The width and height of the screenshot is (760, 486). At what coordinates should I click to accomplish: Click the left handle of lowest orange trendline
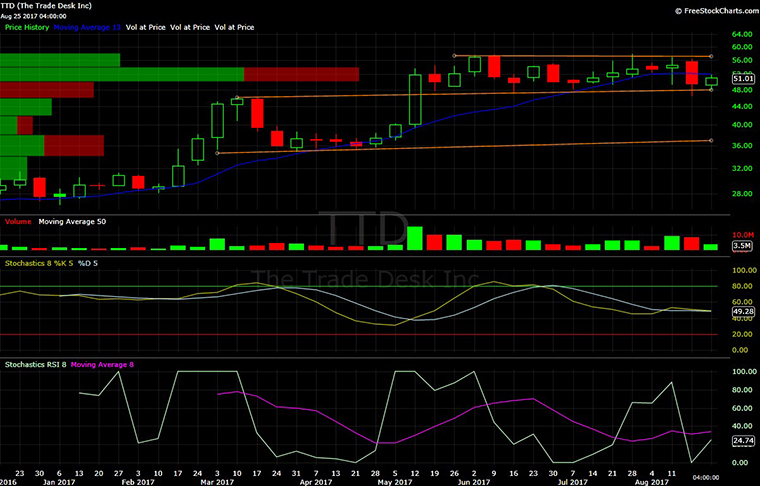tap(217, 153)
